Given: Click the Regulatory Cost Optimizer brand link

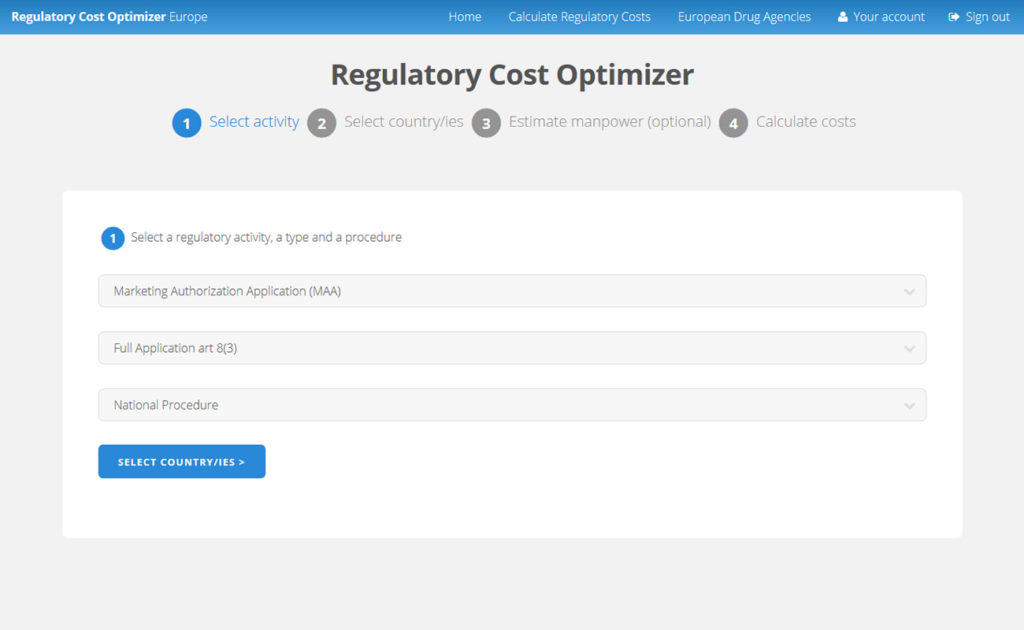Looking at the screenshot, I should pos(108,16).
